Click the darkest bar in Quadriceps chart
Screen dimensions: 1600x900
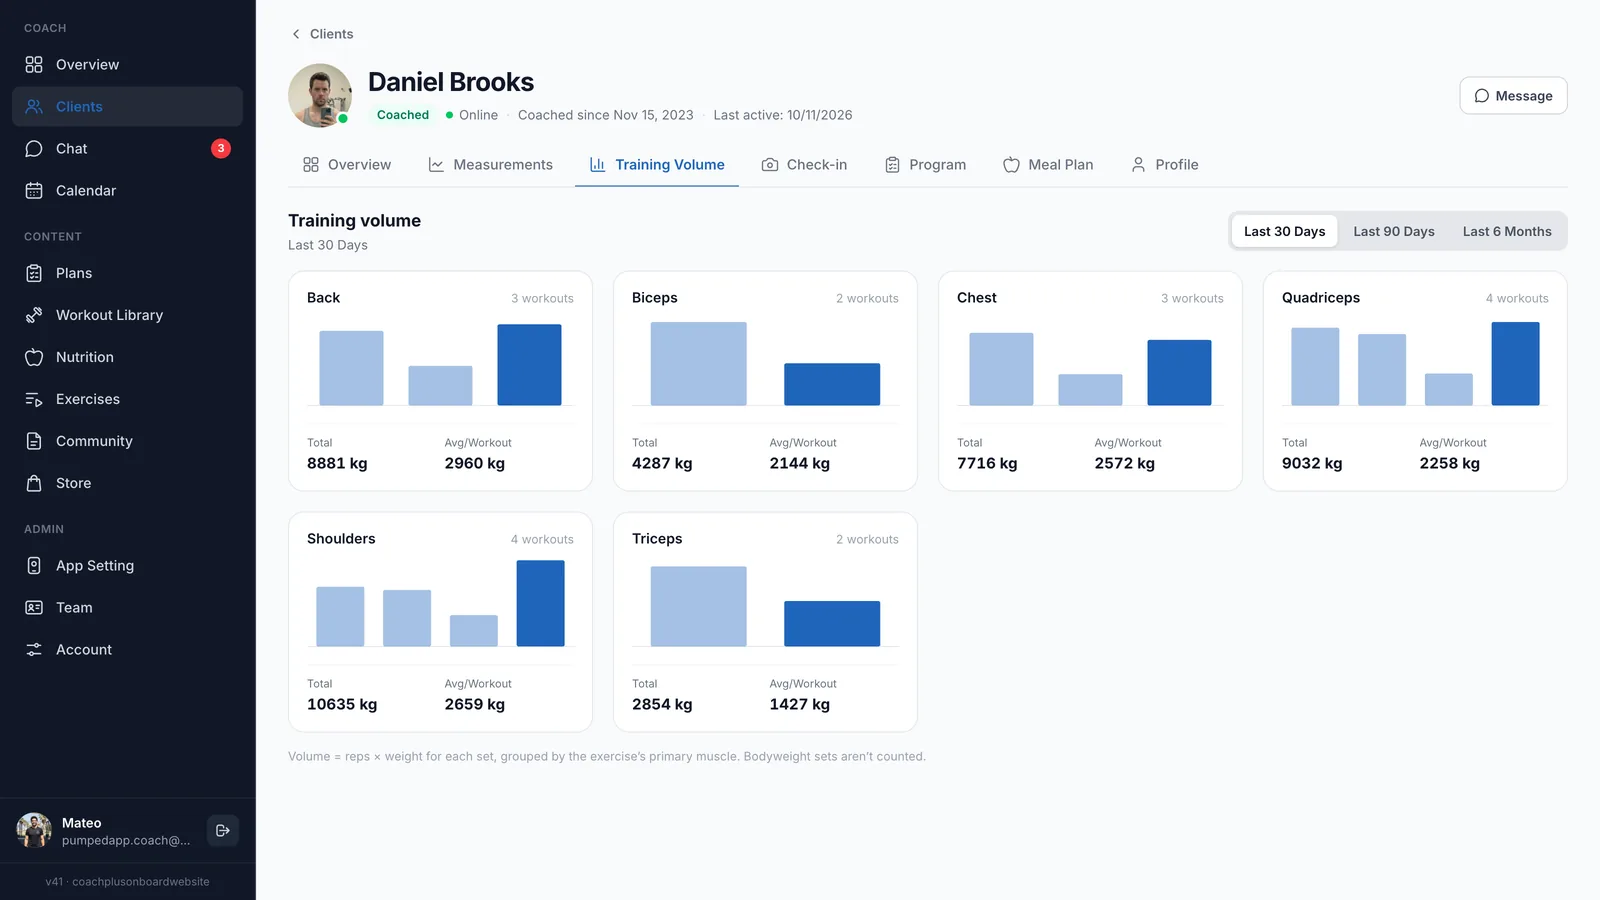(1515, 364)
